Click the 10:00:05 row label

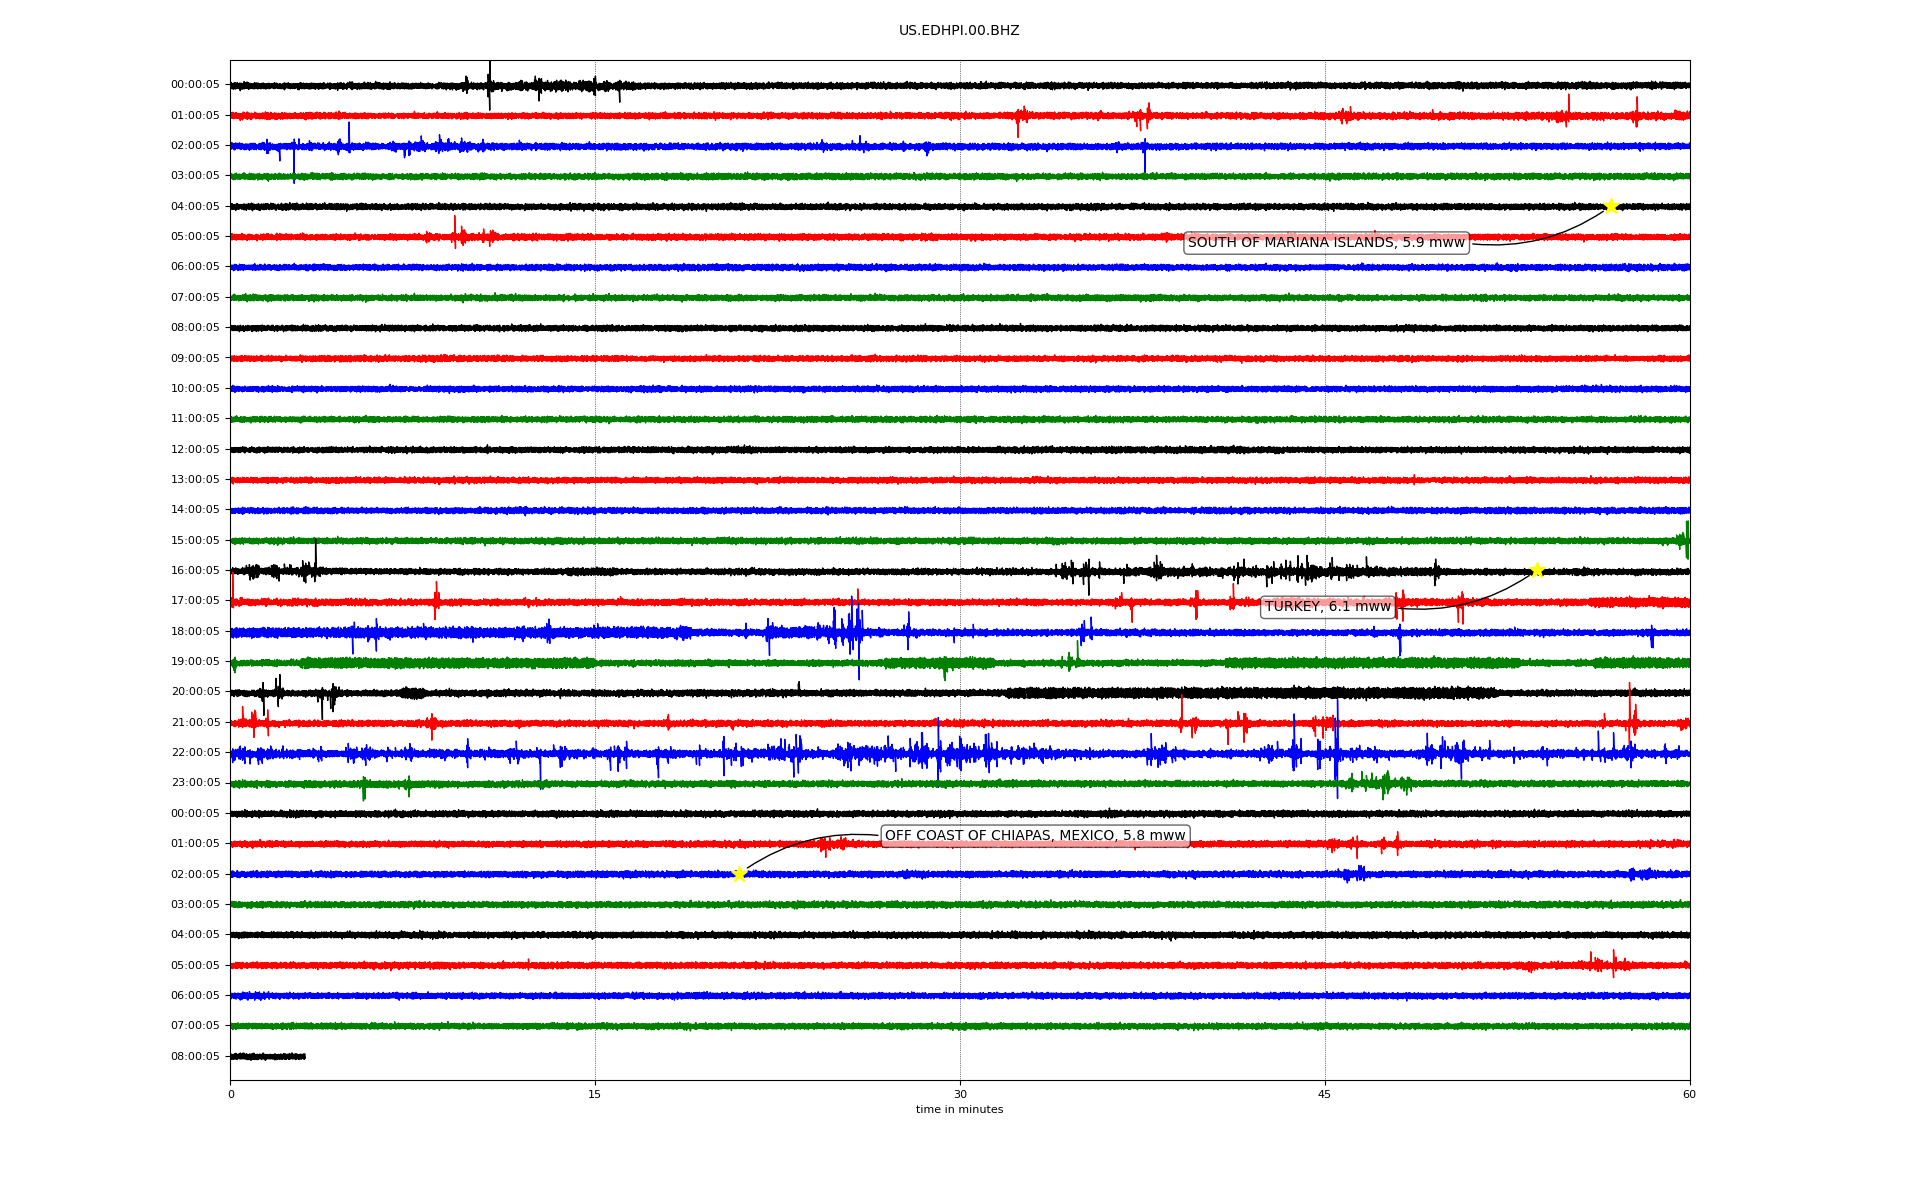(x=195, y=388)
